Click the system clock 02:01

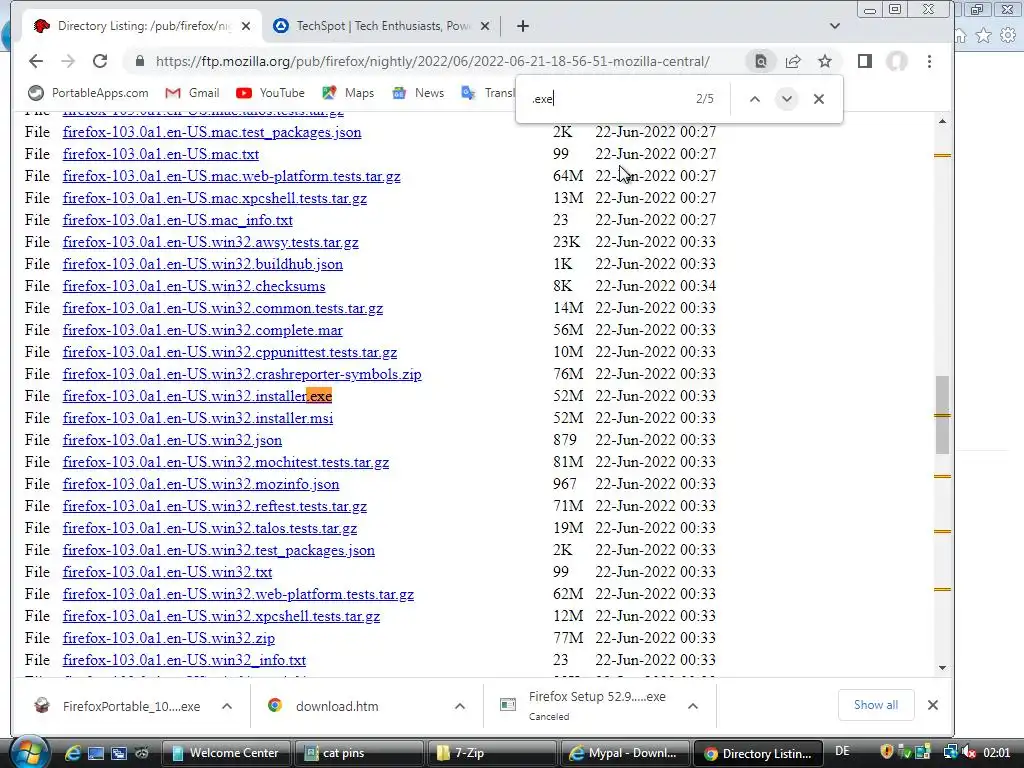997,753
